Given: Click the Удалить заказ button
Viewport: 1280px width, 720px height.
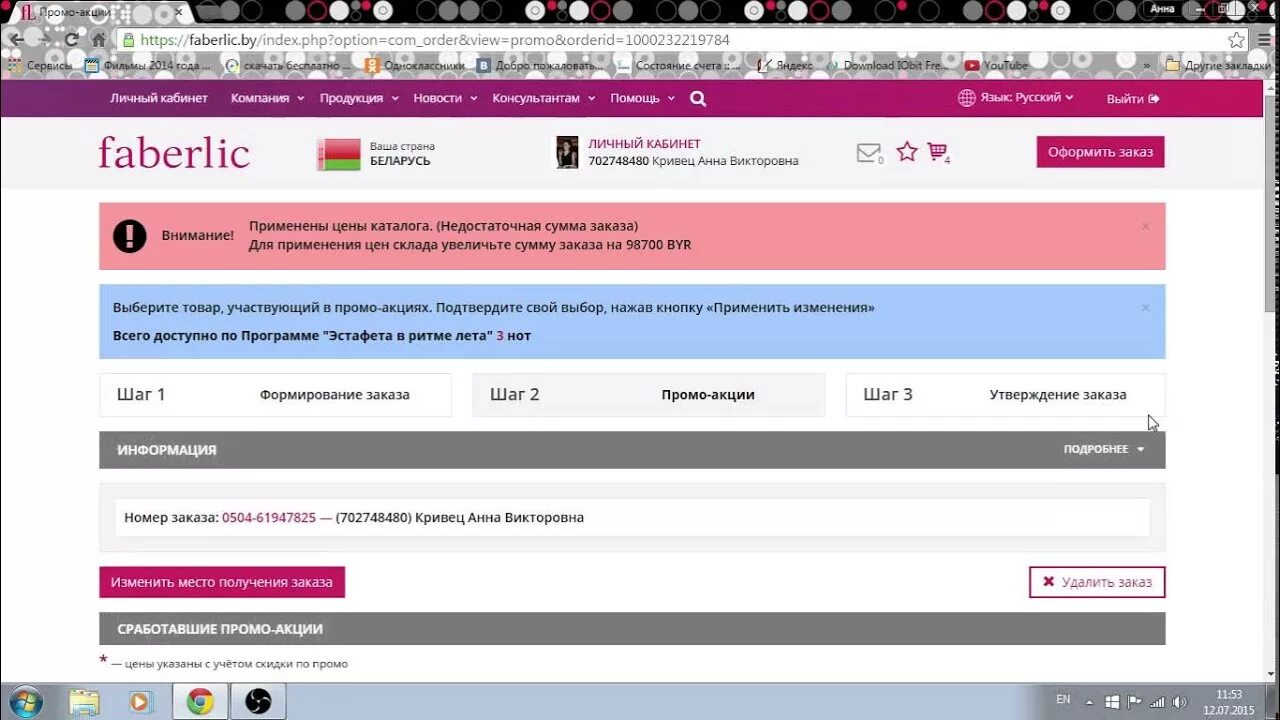Looking at the screenshot, I should click(1097, 582).
